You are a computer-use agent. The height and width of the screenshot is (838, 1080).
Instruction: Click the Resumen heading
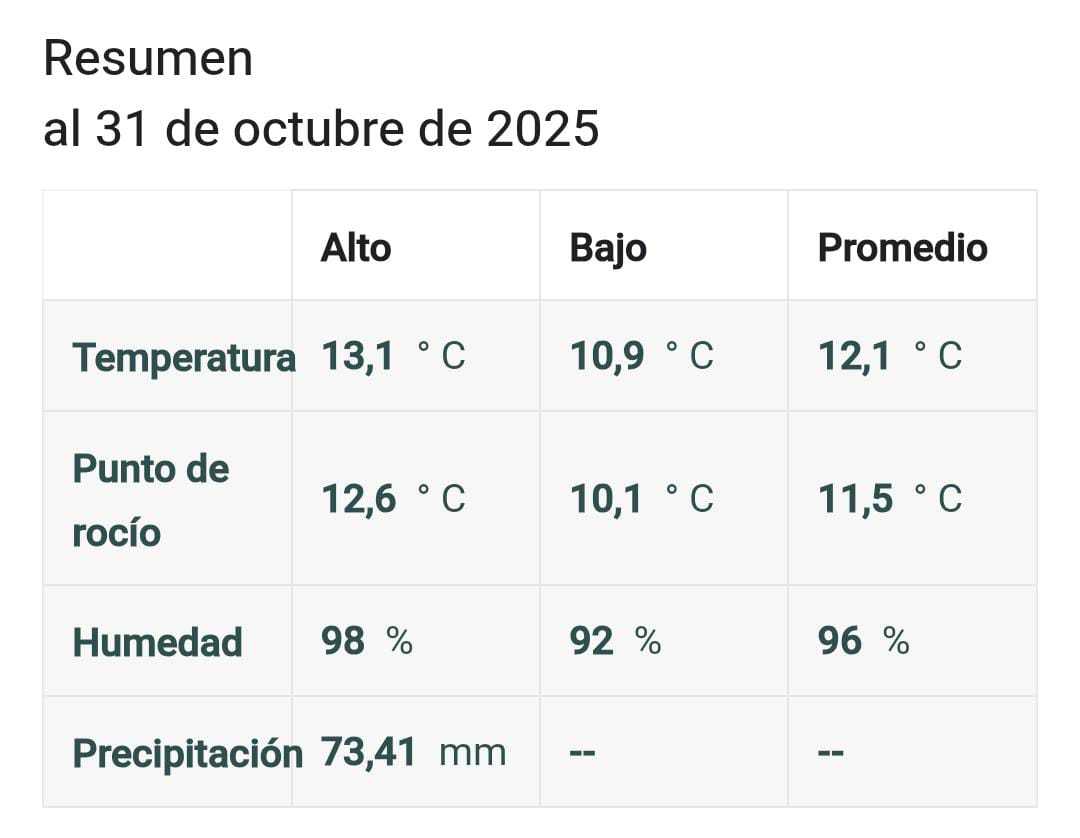click(148, 59)
